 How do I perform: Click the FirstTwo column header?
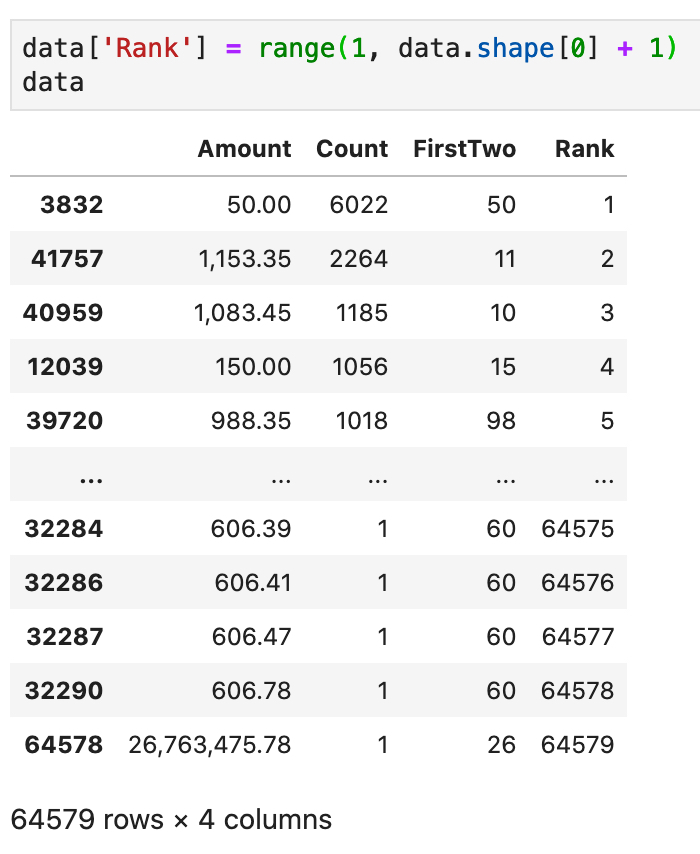464,149
